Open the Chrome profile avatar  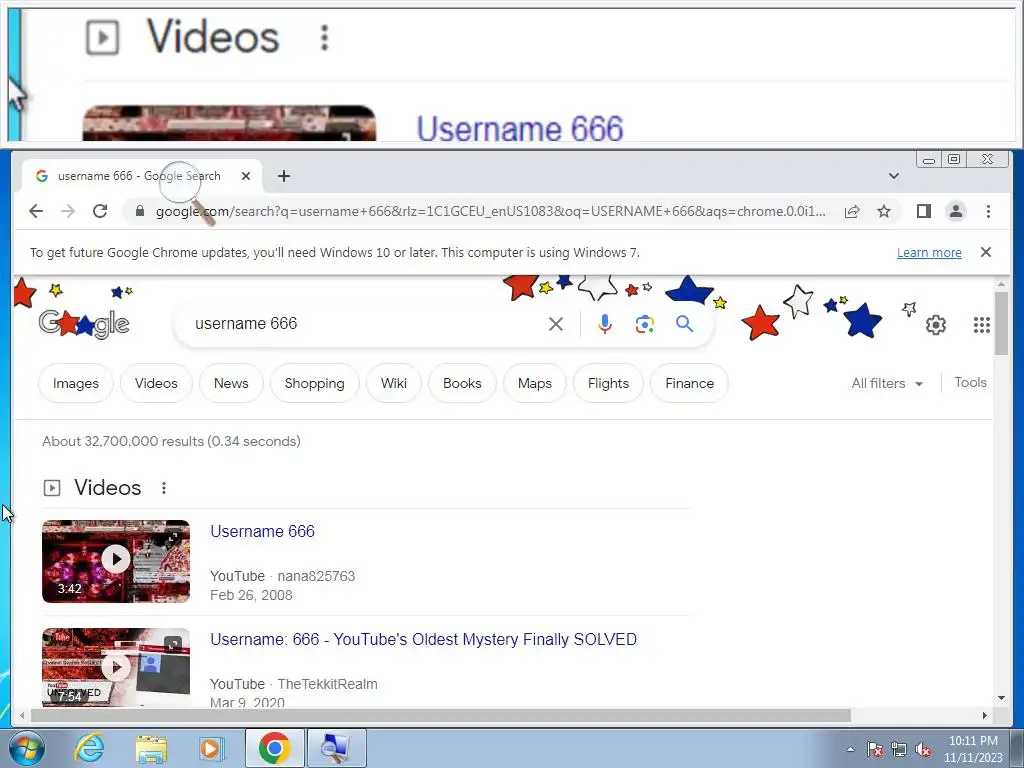tap(955, 211)
